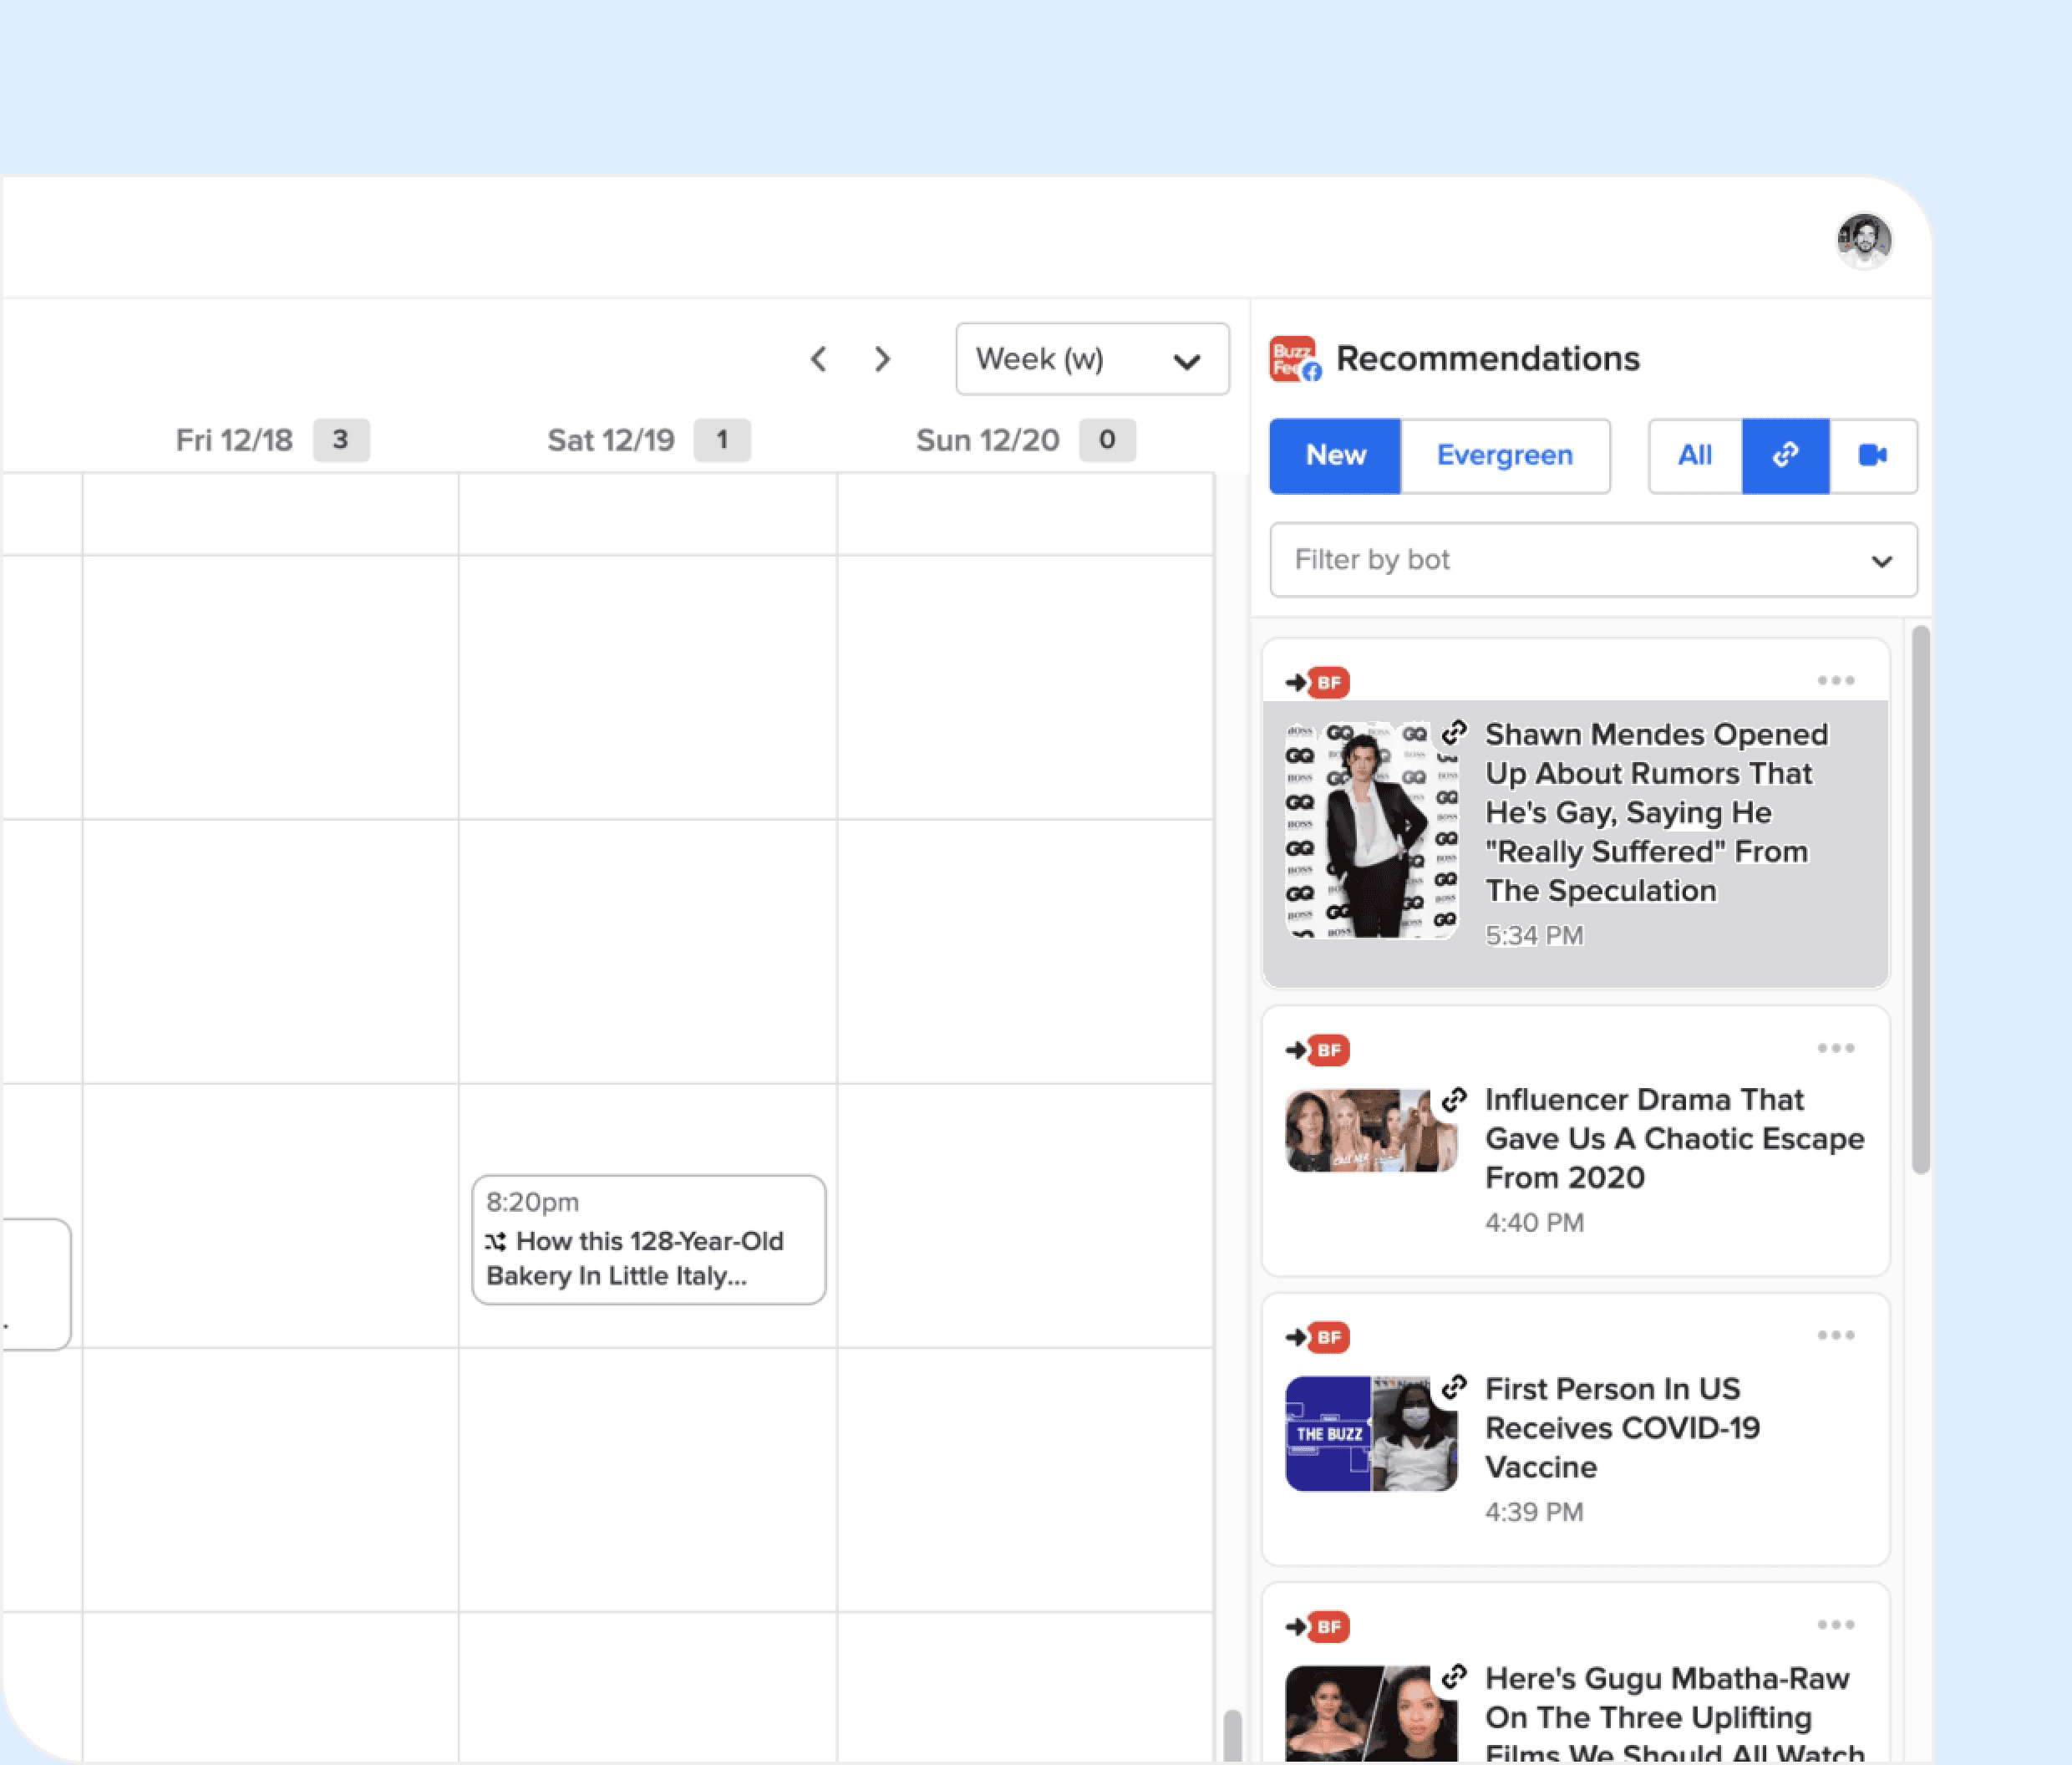
Task: Switch to Evergreen recommendations
Action: tap(1504, 456)
